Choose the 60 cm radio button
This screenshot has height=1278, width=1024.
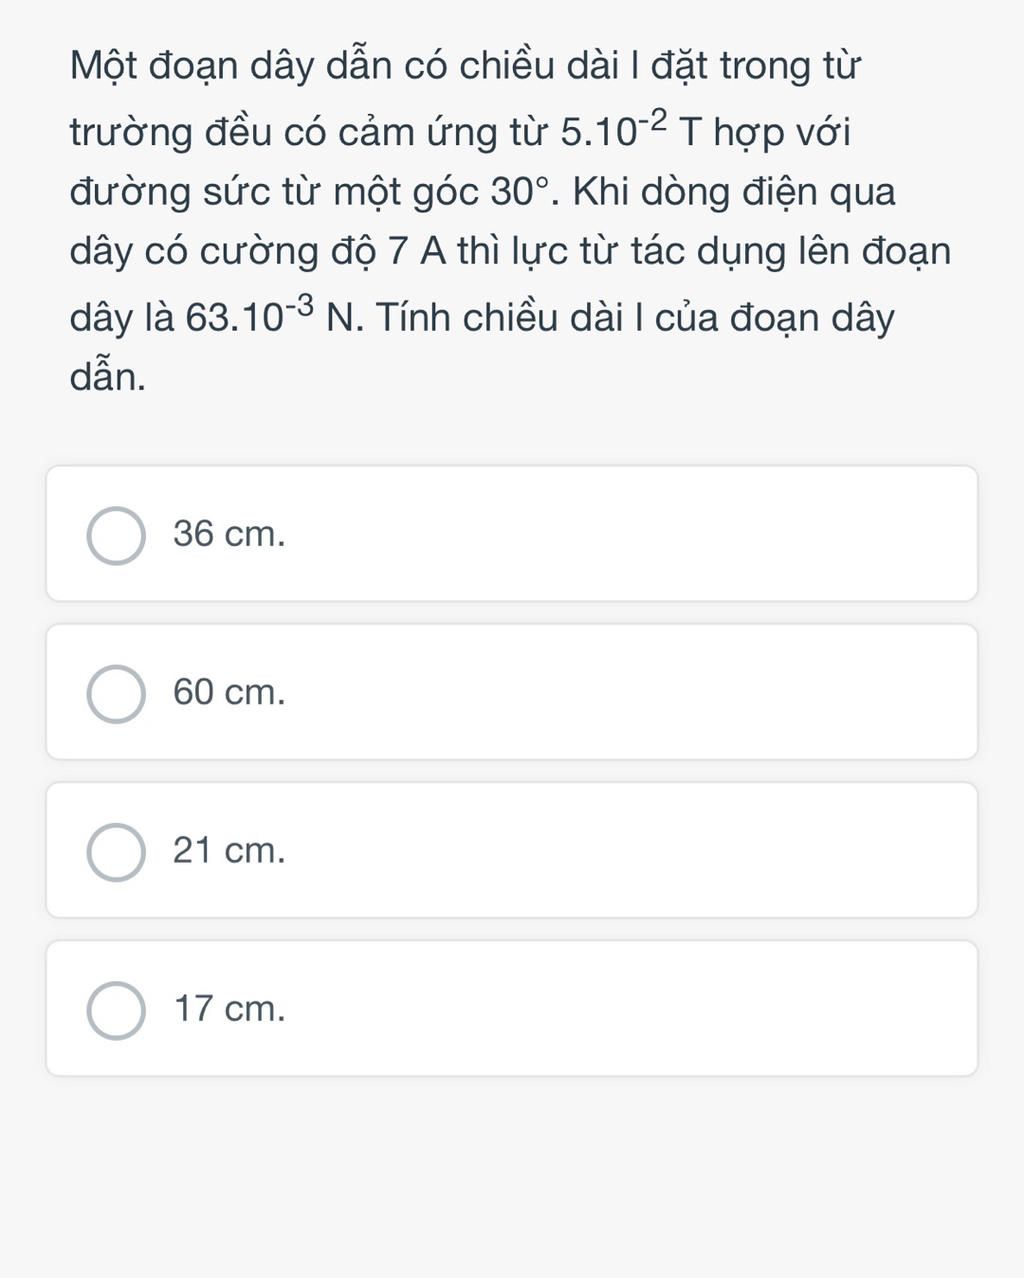[x=116, y=693]
